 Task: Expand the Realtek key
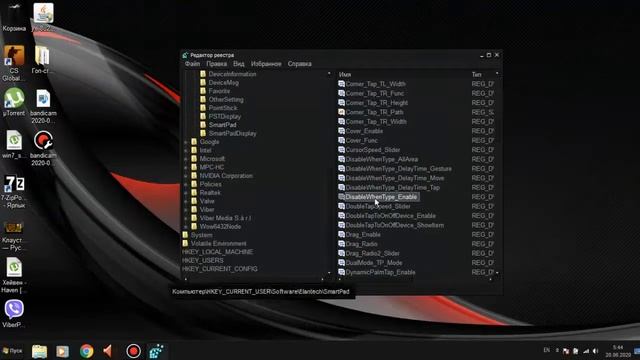tap(186, 193)
